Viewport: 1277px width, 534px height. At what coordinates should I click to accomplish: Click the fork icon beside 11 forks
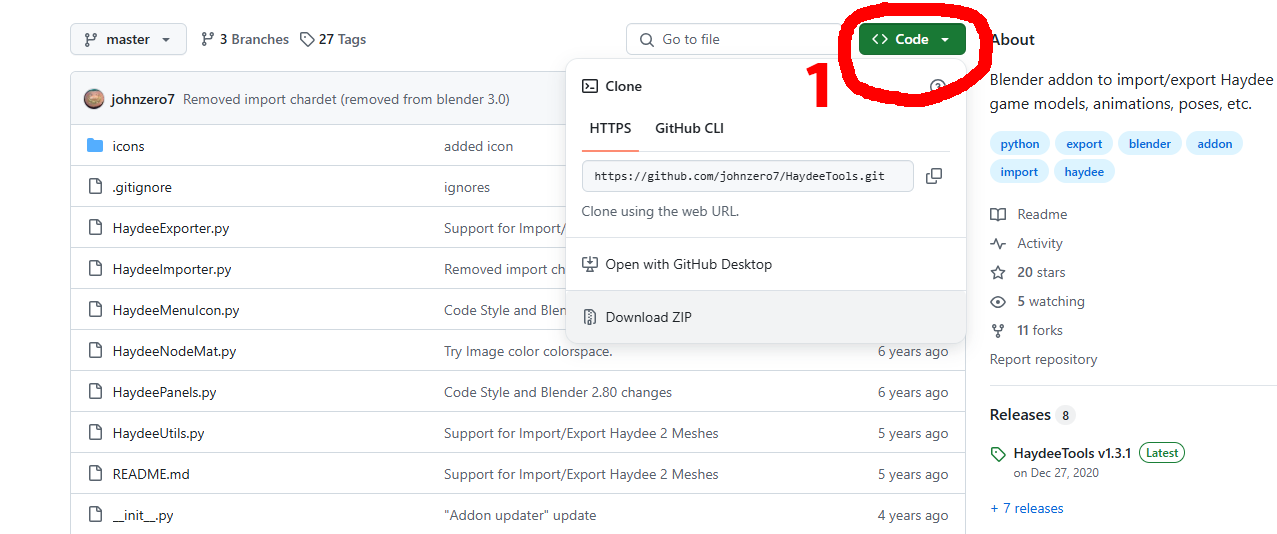998,331
